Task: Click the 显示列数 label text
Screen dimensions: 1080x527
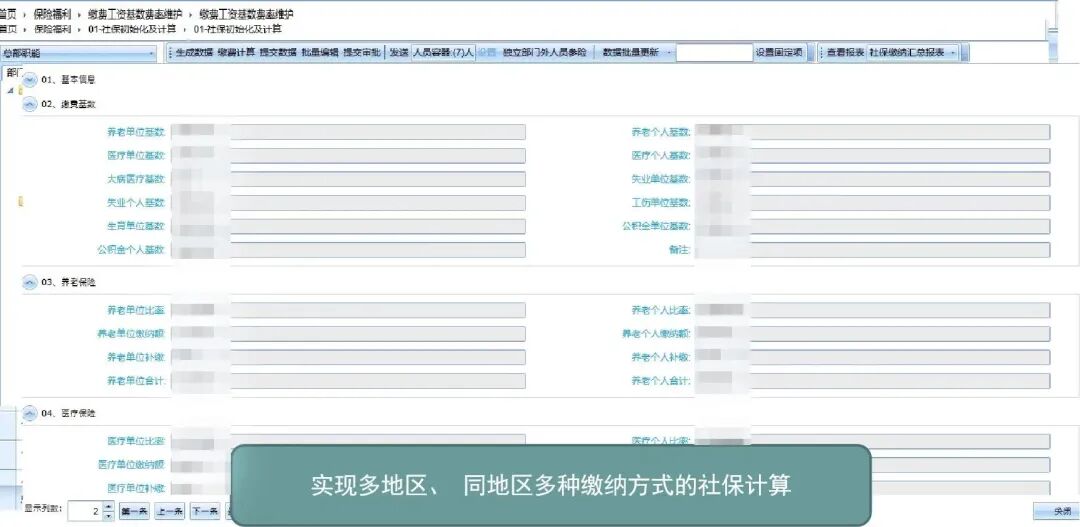Action: [x=43, y=509]
